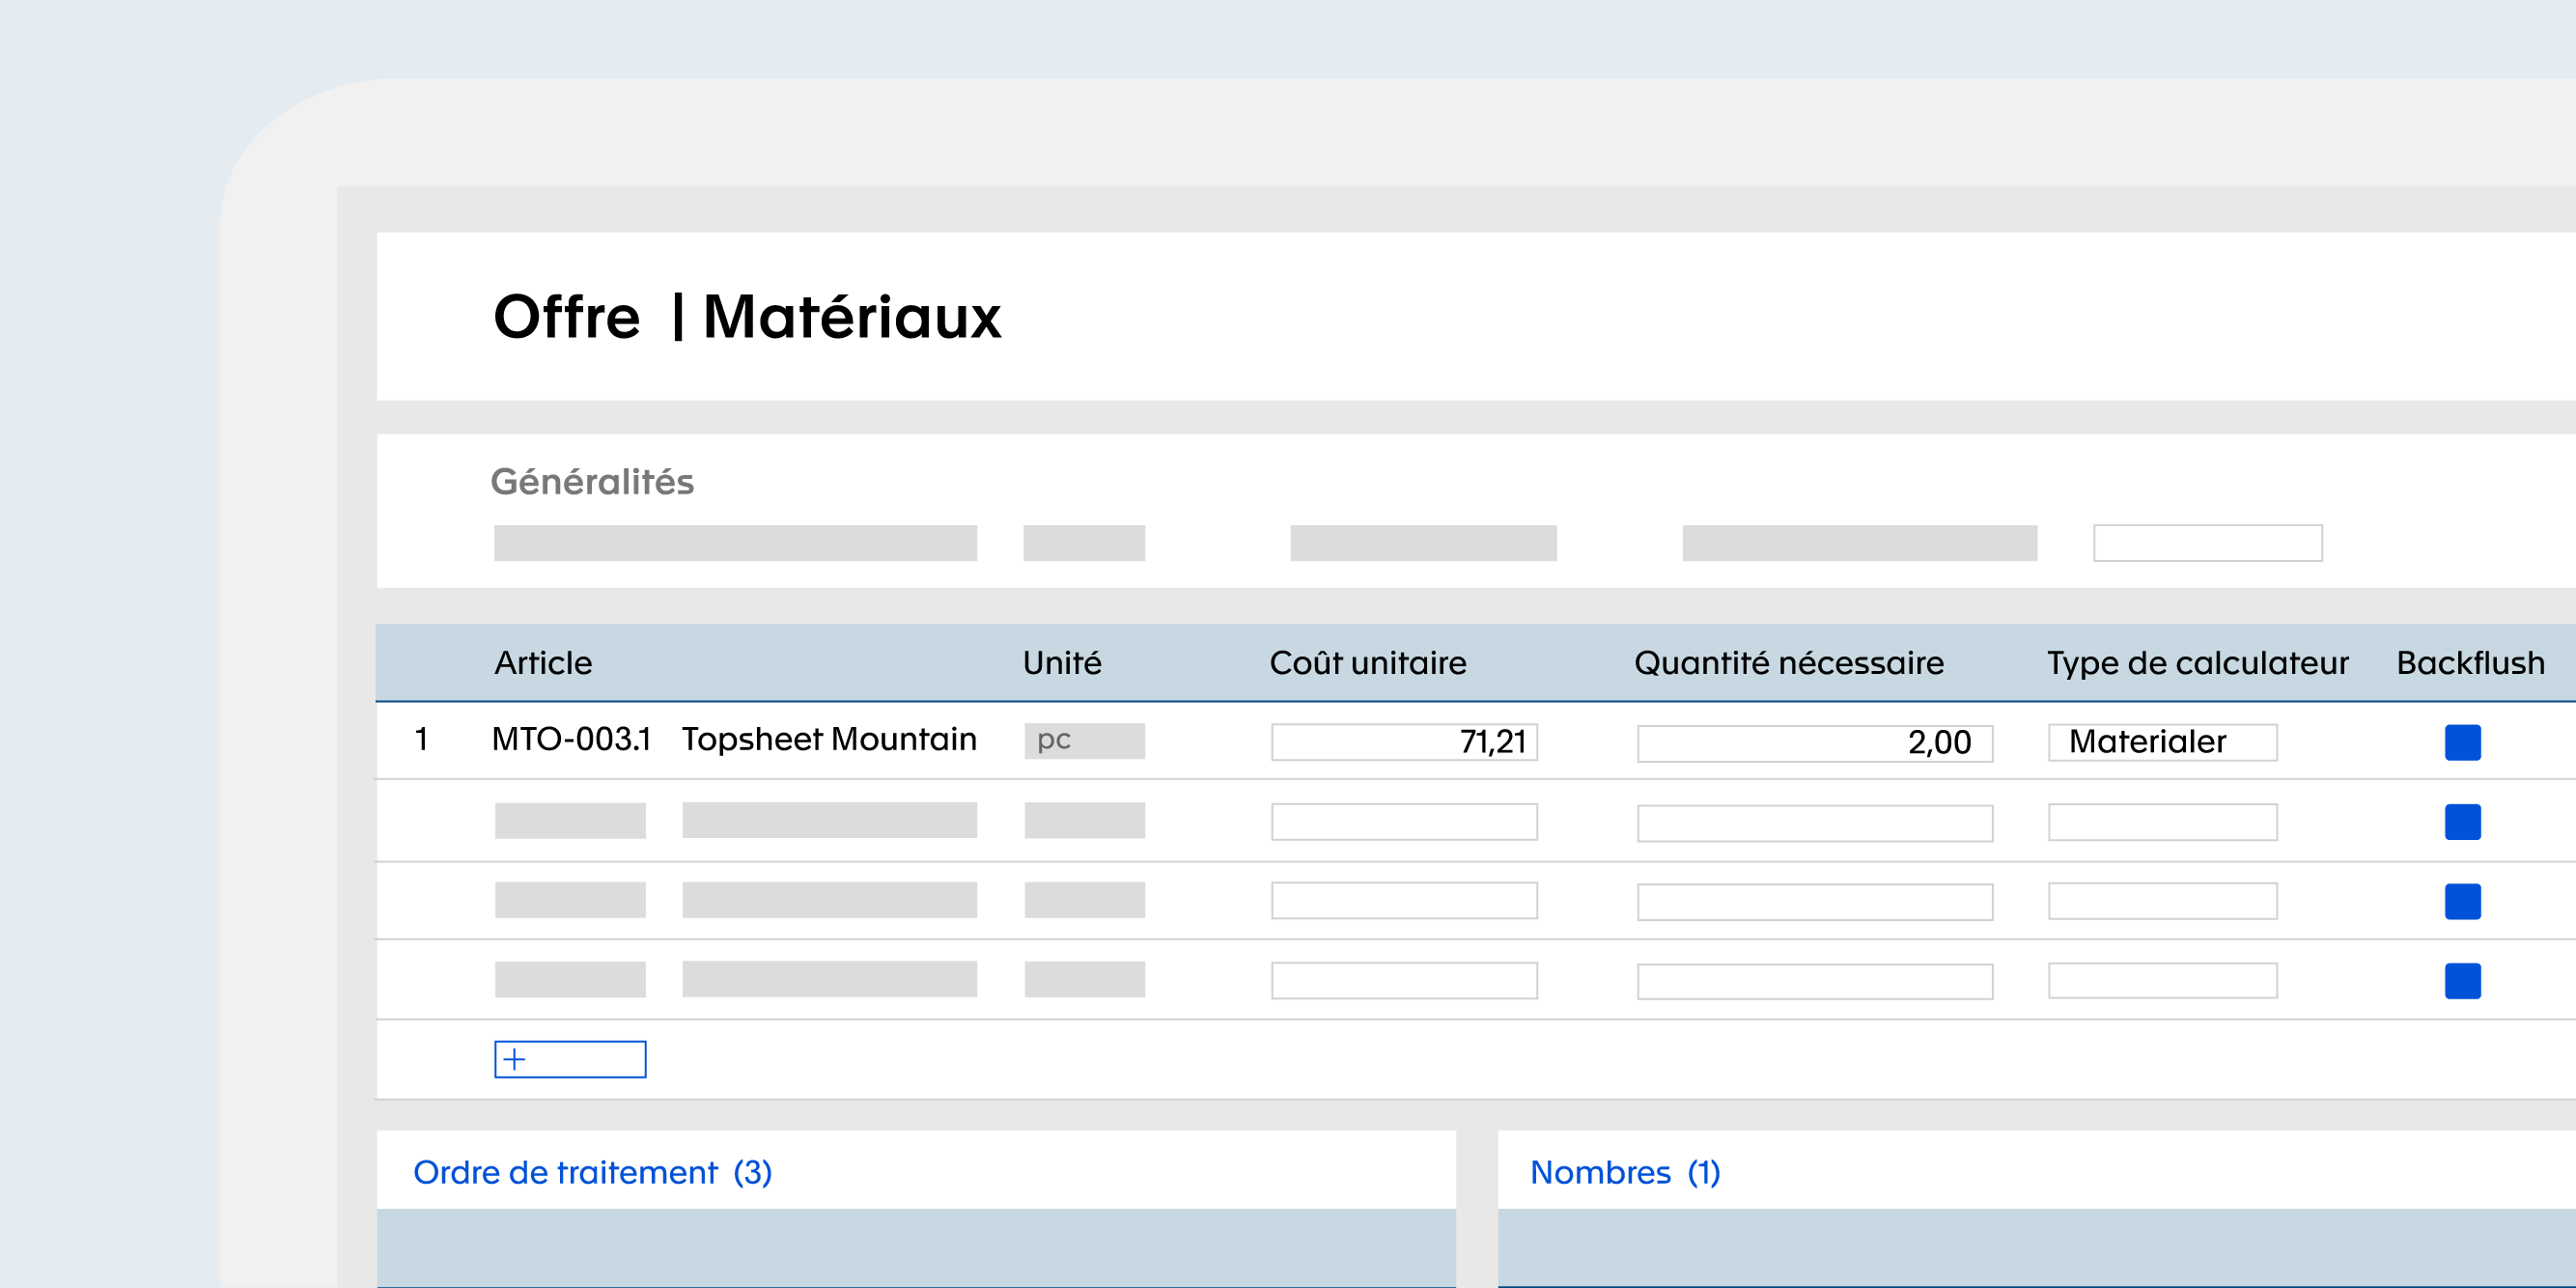
Task: Toggle Backflush checkbox in fourth material row
Action: pos(2462,981)
